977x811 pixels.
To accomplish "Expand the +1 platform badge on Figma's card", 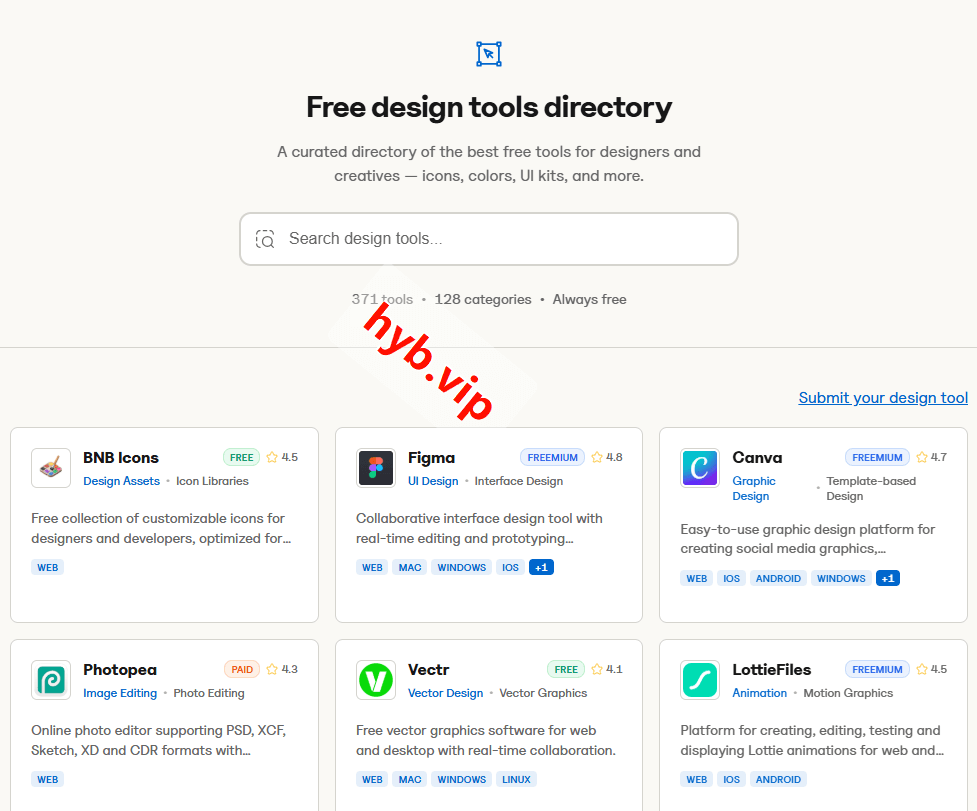I will point(541,567).
